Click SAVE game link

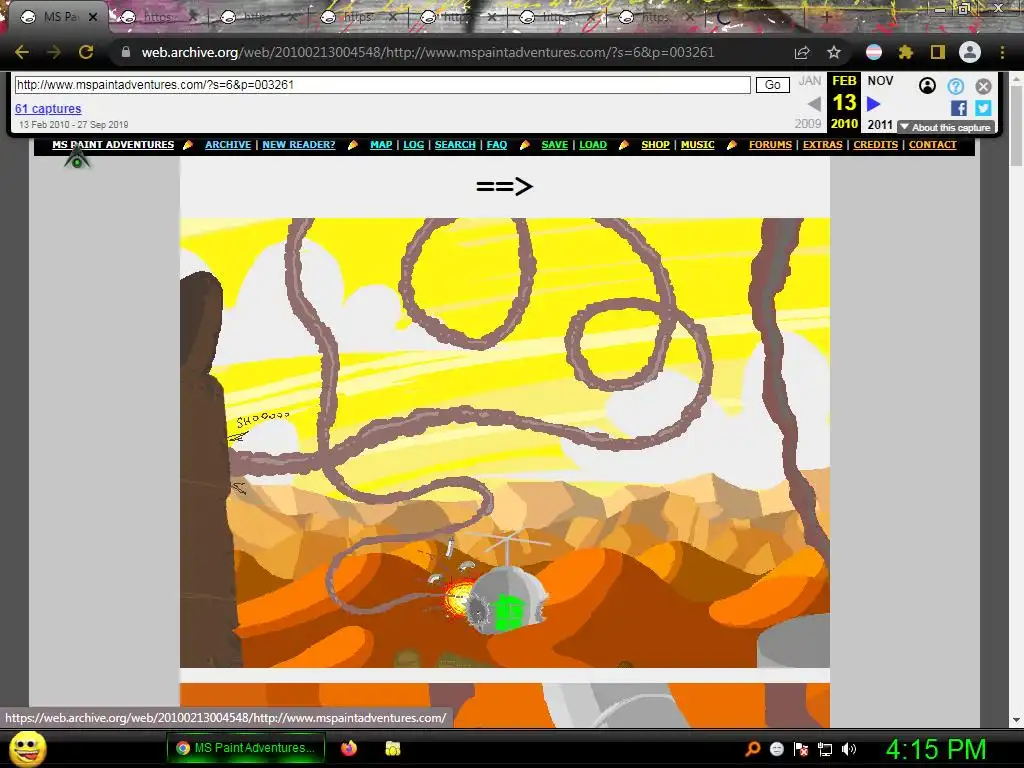(x=554, y=145)
